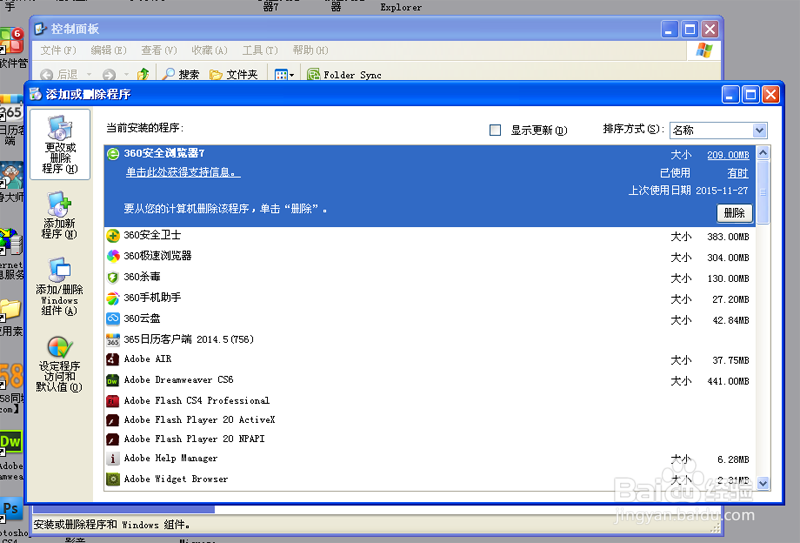The height and width of the screenshot is (543, 800).
Task: Minimize the 添加或删除程序 window
Action: 730,95
